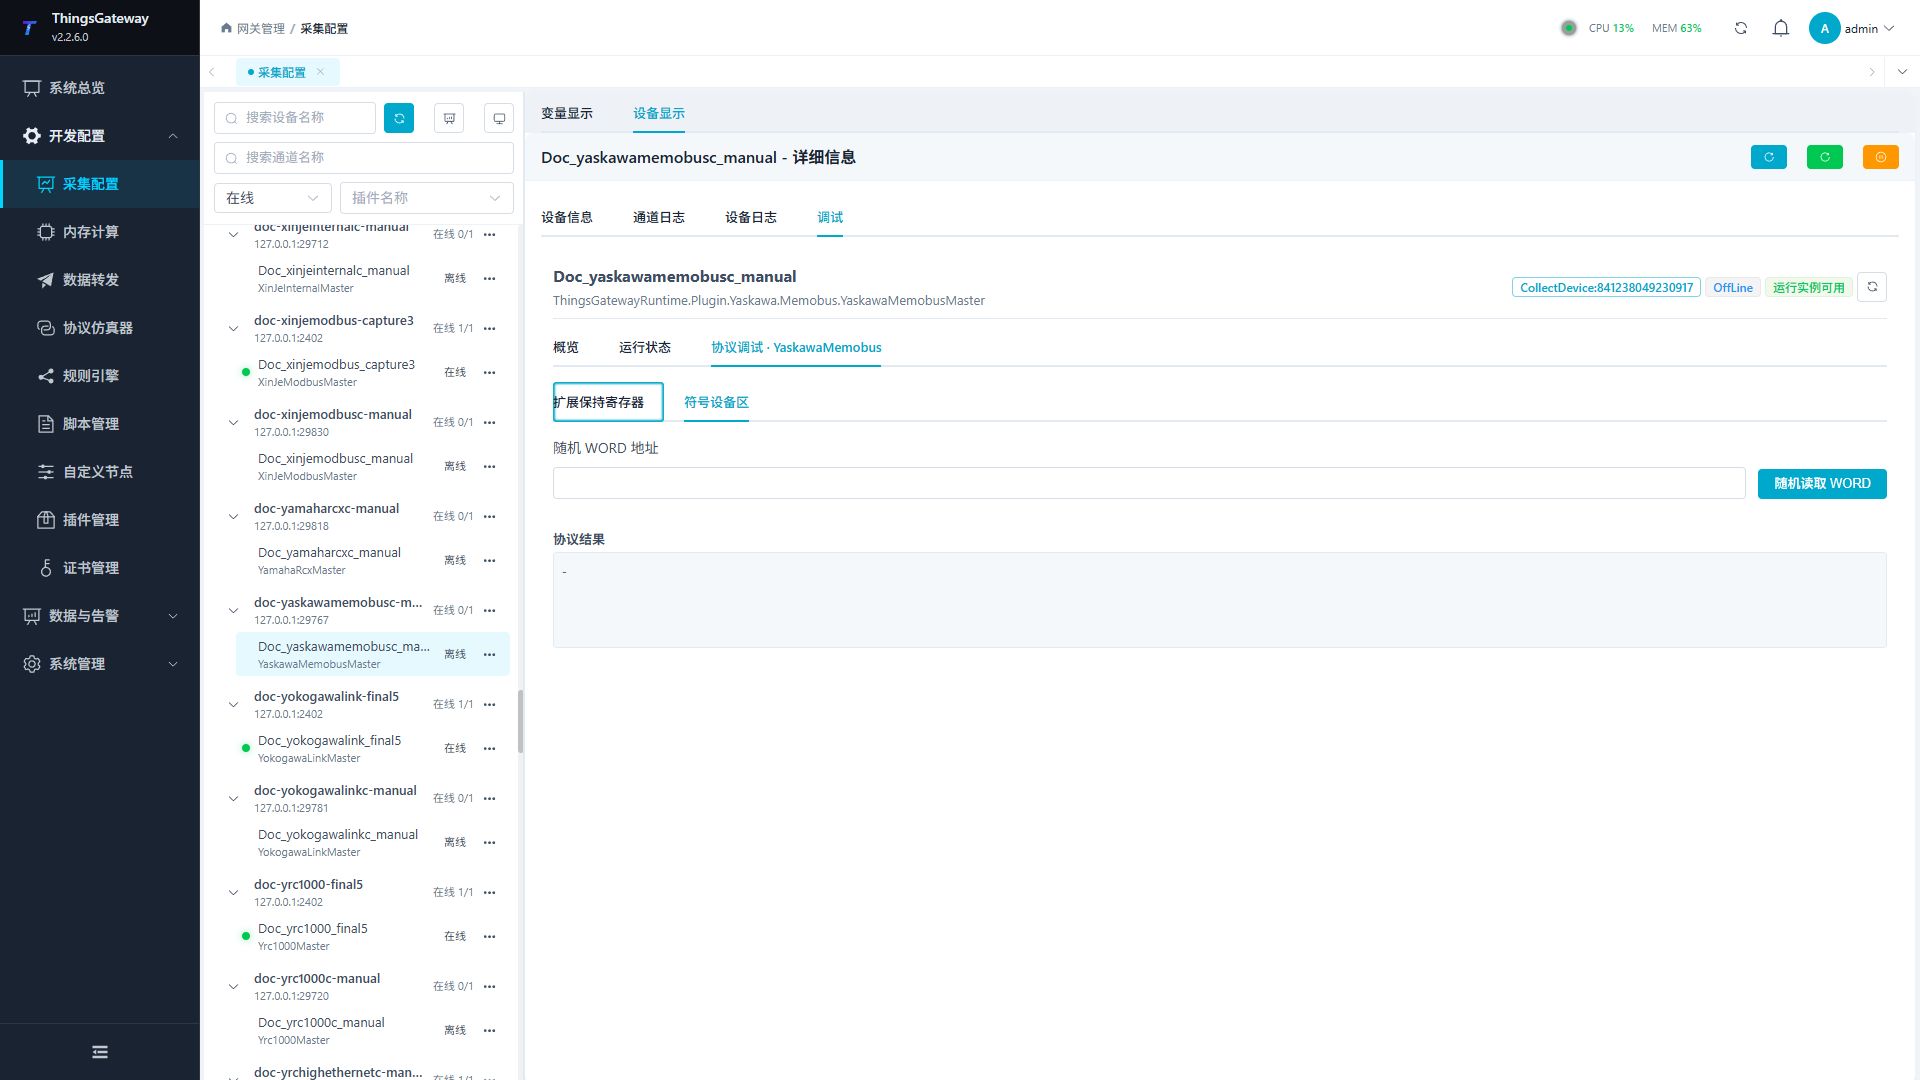Open 插件管理 in the sidebar
Viewport: 1920px width, 1080px height.
[100, 520]
